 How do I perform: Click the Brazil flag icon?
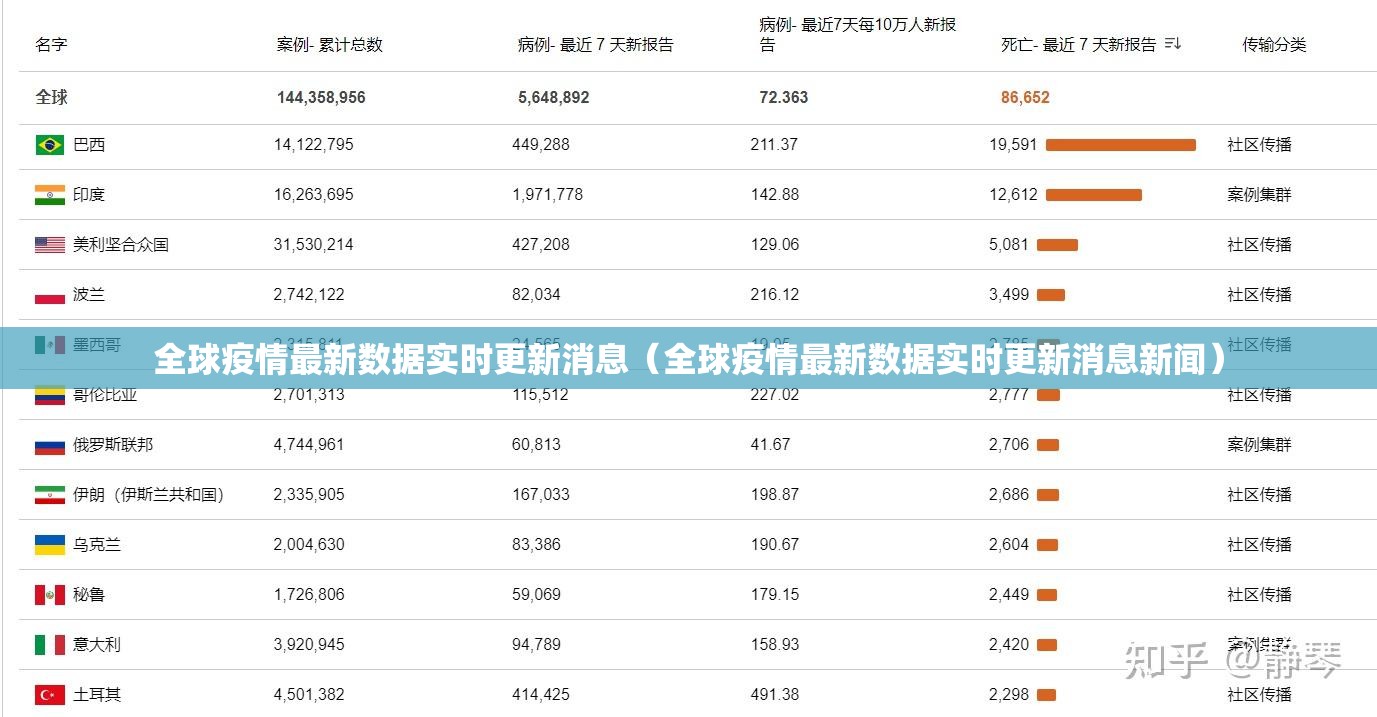[x=50, y=145]
